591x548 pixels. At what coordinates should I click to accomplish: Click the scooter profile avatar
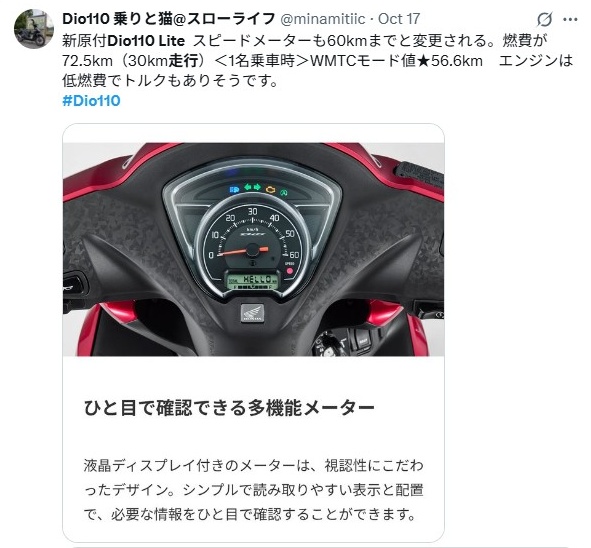(x=34, y=29)
